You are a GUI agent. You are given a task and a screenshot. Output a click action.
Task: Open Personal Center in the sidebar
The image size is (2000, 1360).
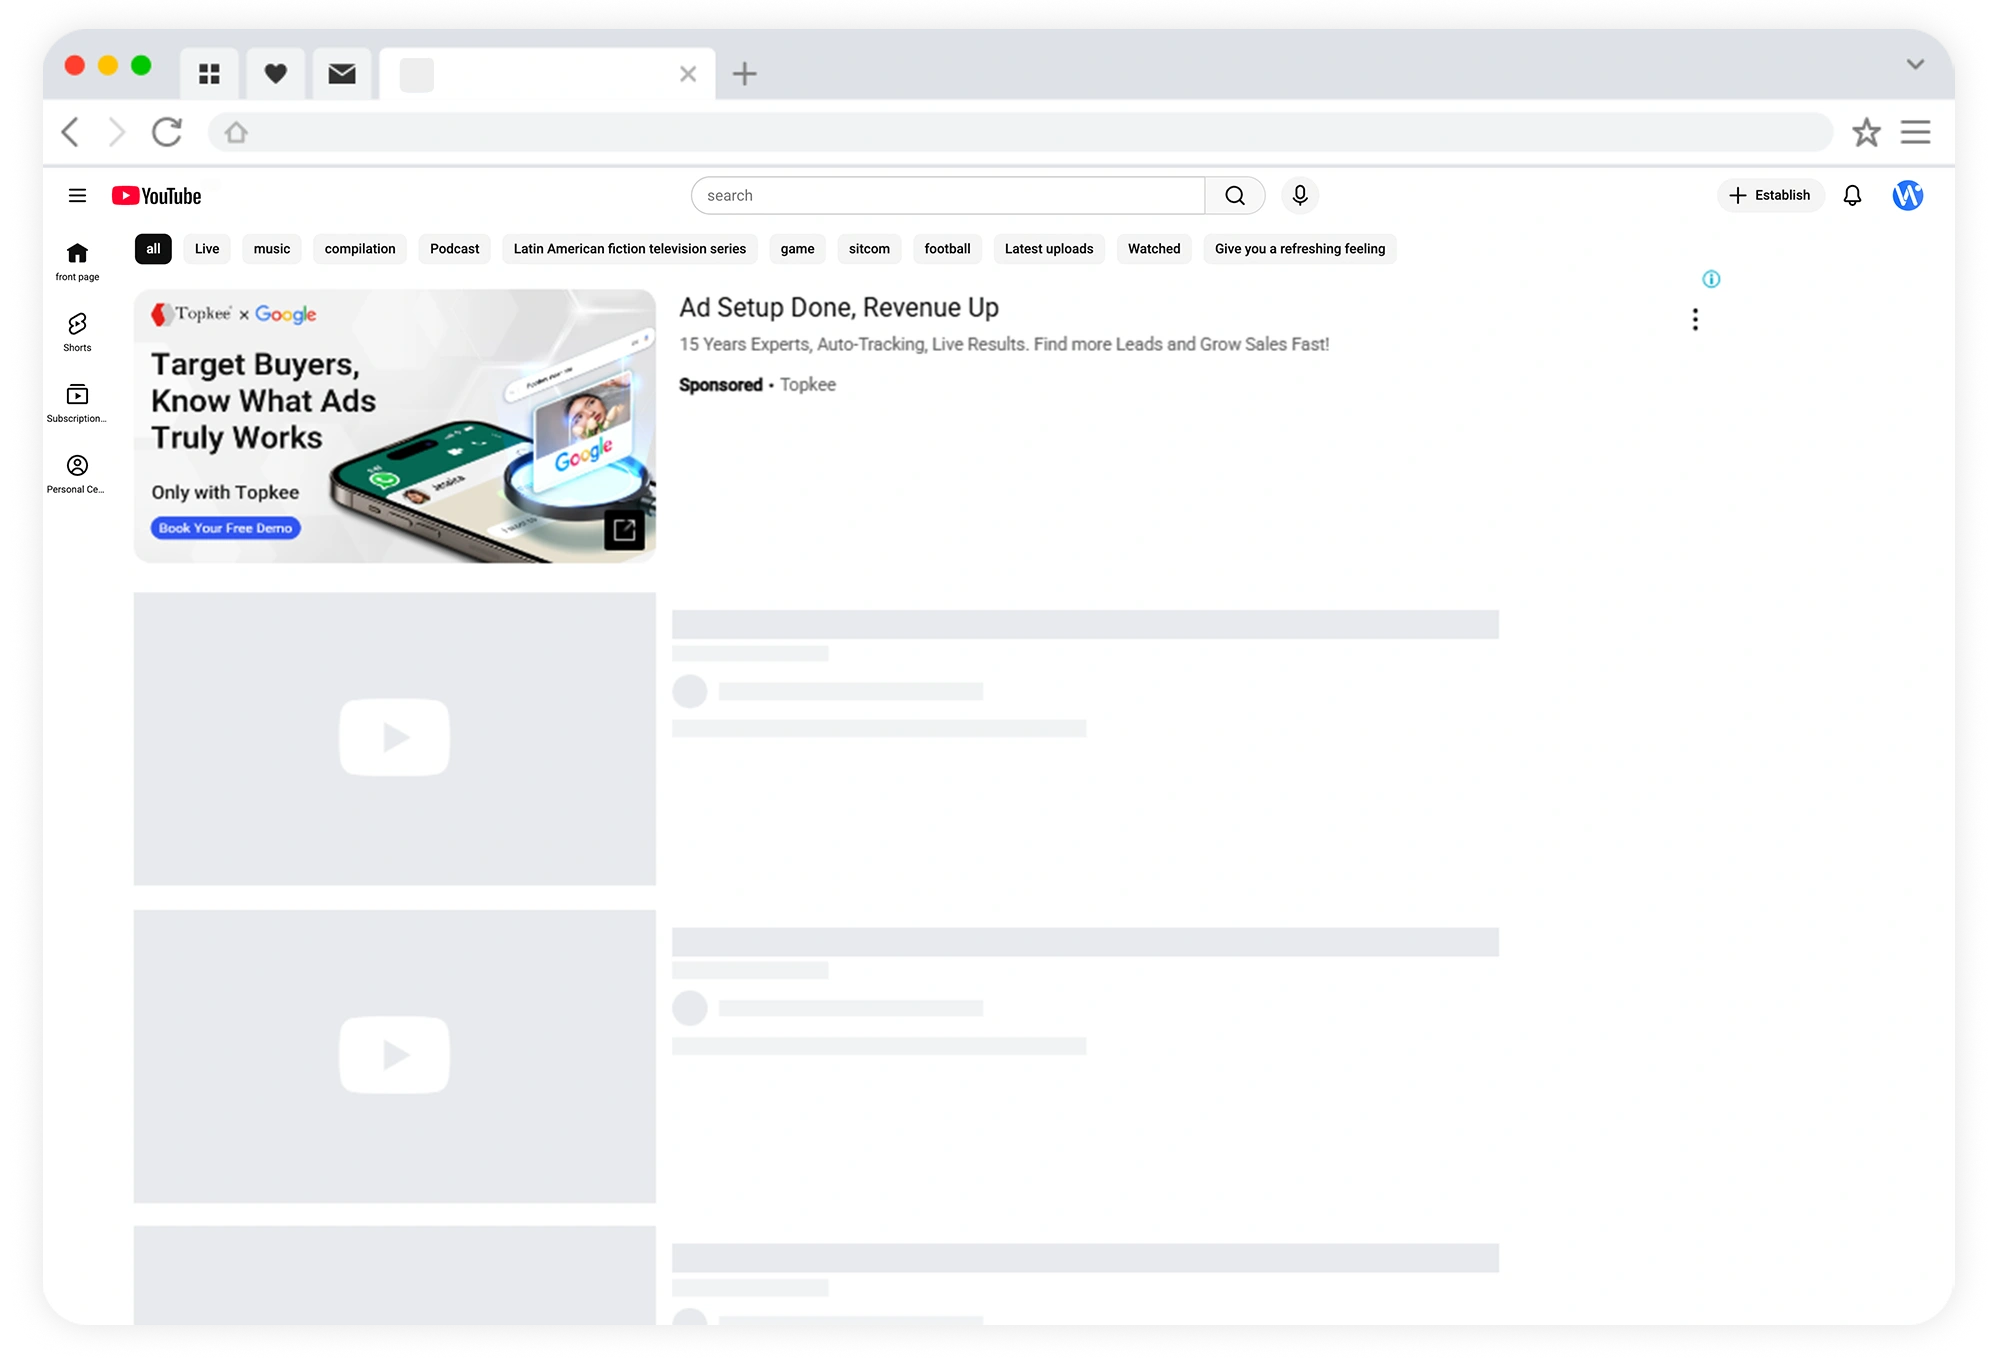point(77,473)
